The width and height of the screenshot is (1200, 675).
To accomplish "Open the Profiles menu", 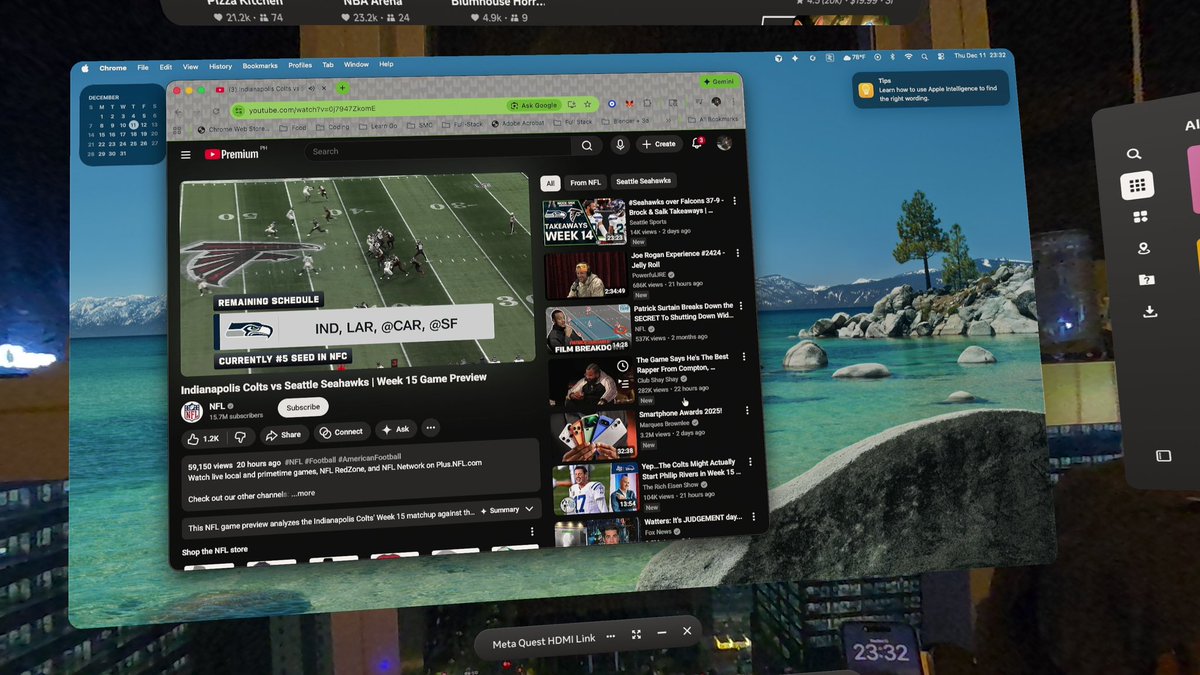I will pos(300,65).
